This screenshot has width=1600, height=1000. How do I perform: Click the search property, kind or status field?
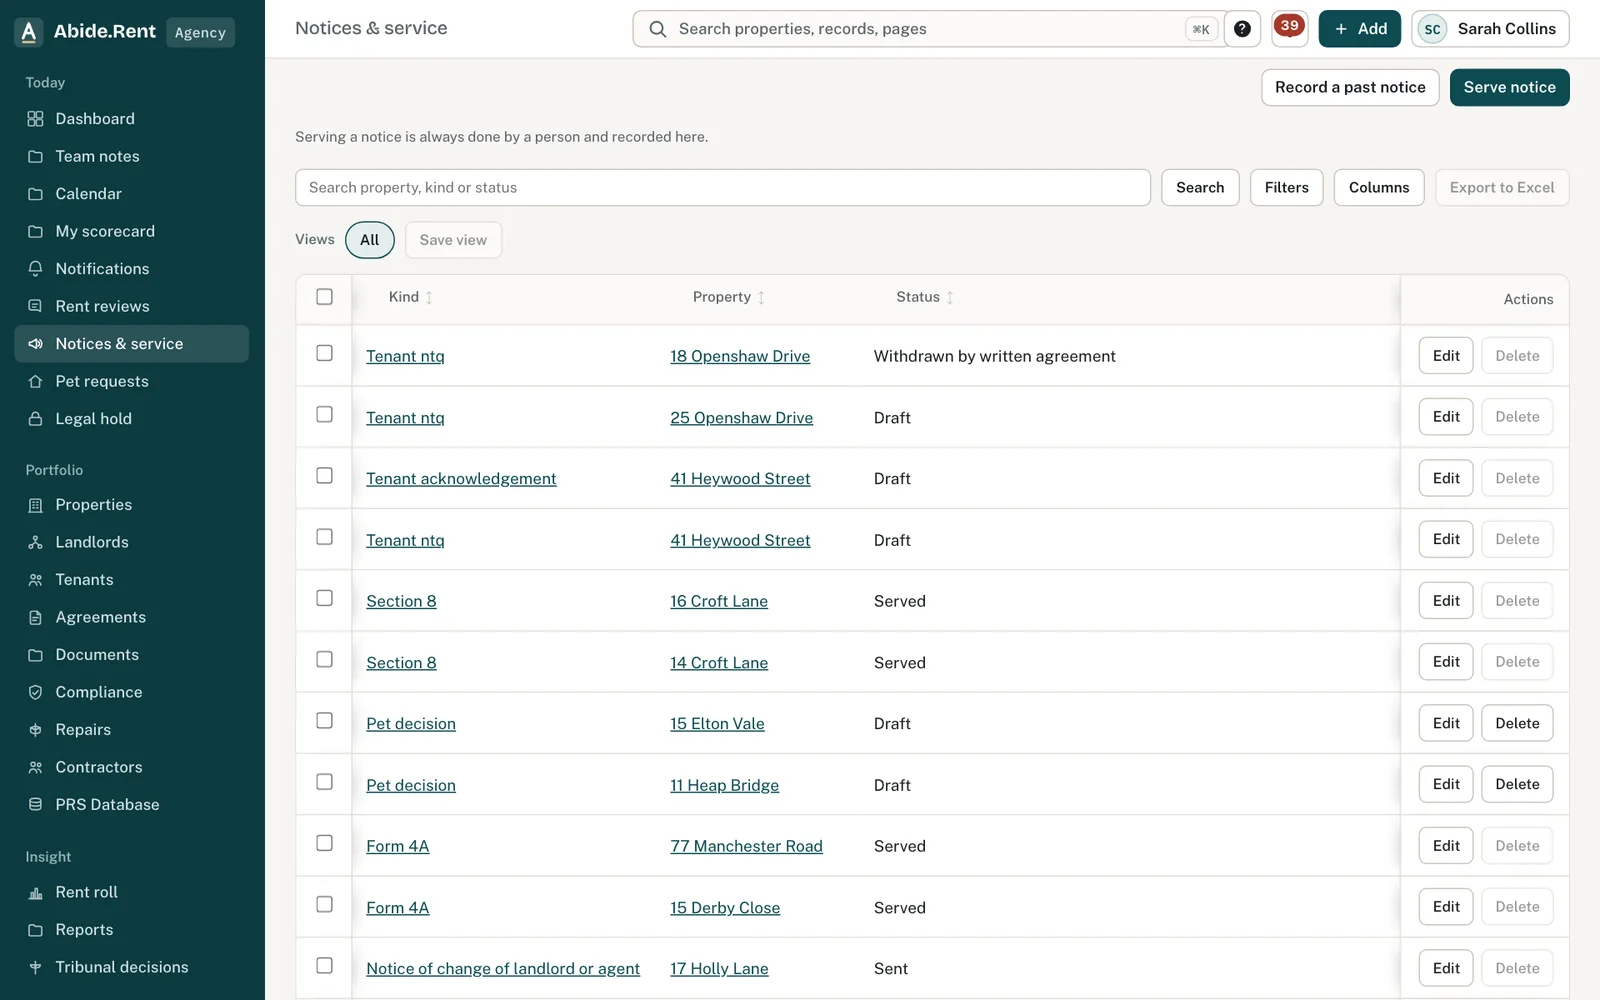[x=723, y=188]
